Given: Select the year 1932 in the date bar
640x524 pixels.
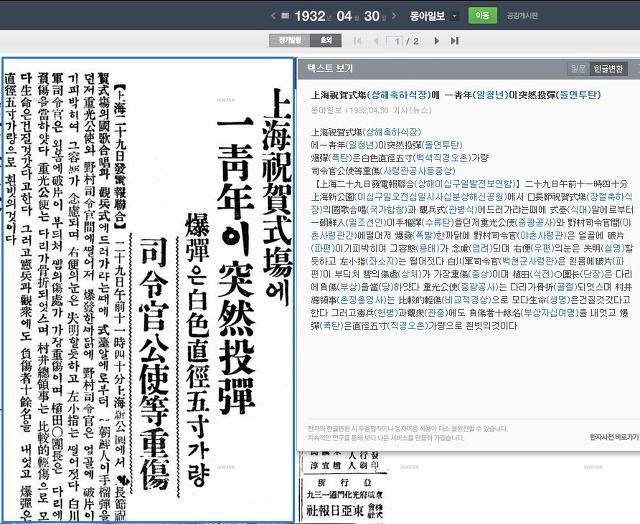Looking at the screenshot, I should tap(310, 16).
